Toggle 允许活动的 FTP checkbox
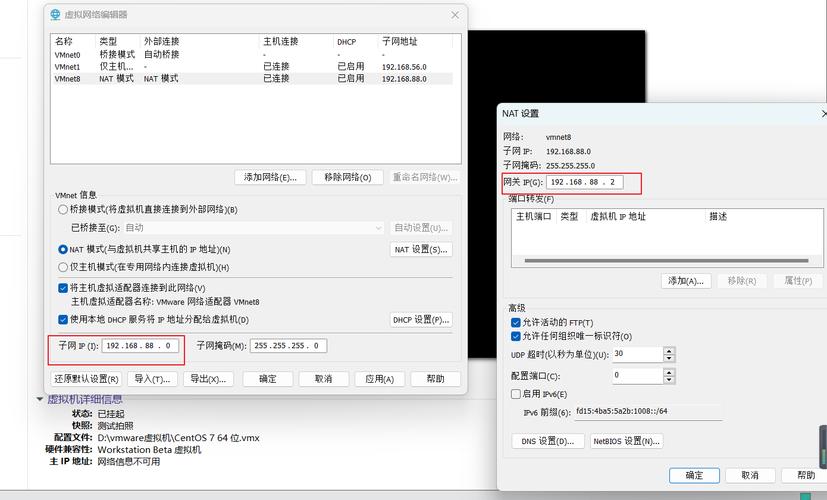This screenshot has height=500, width=827. coord(516,322)
